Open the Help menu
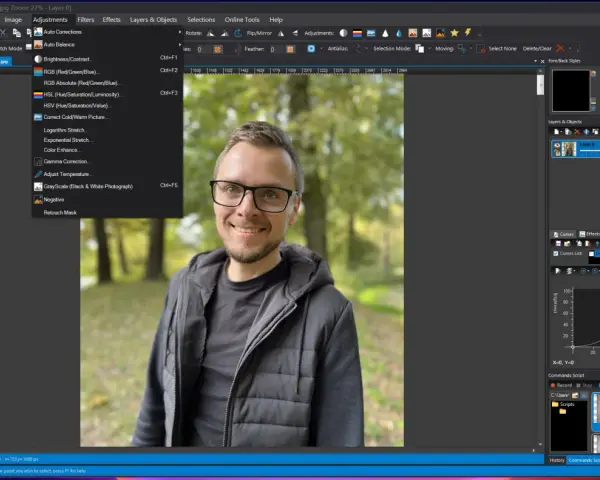 click(276, 20)
